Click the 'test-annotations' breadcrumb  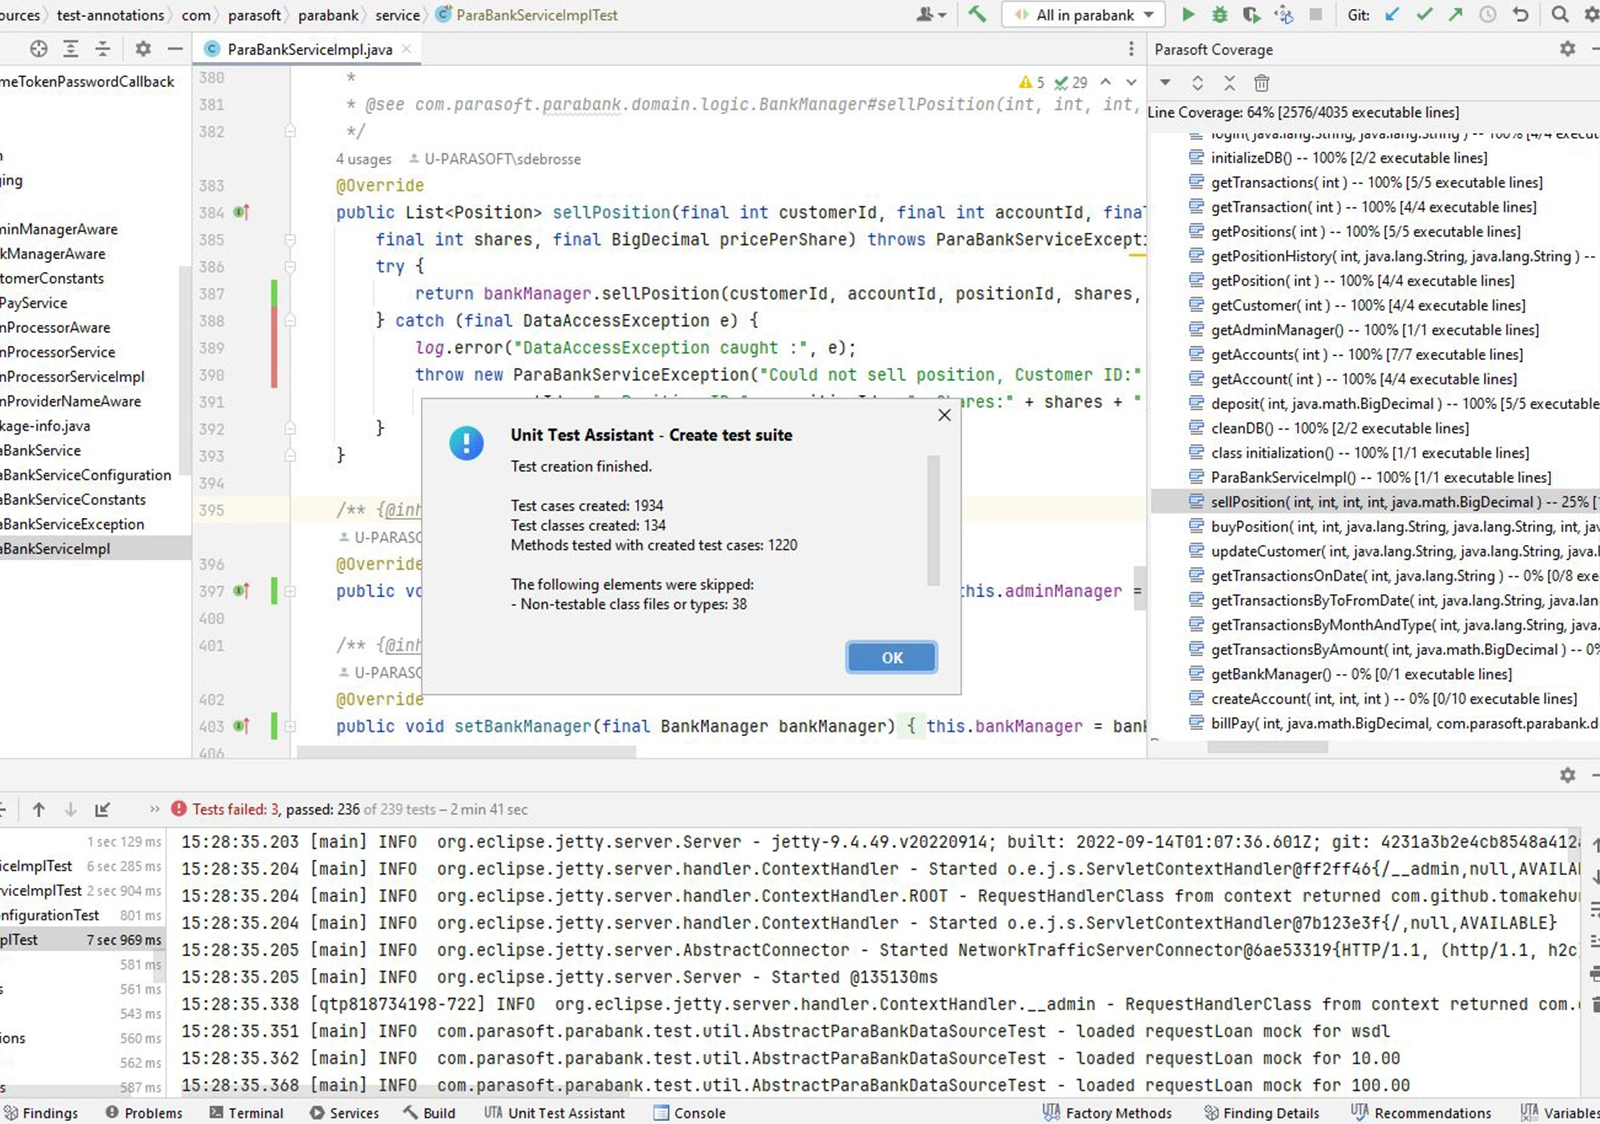(x=110, y=15)
